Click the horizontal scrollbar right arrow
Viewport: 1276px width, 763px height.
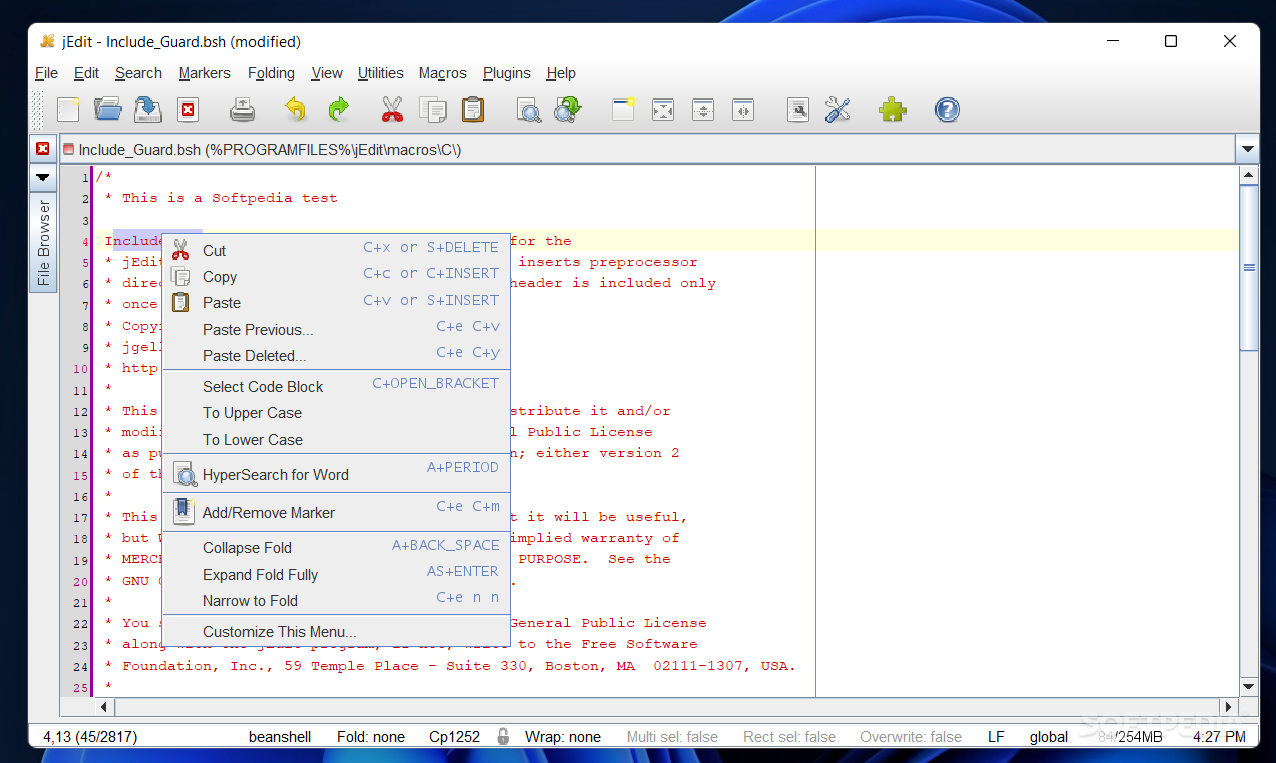pos(1229,707)
